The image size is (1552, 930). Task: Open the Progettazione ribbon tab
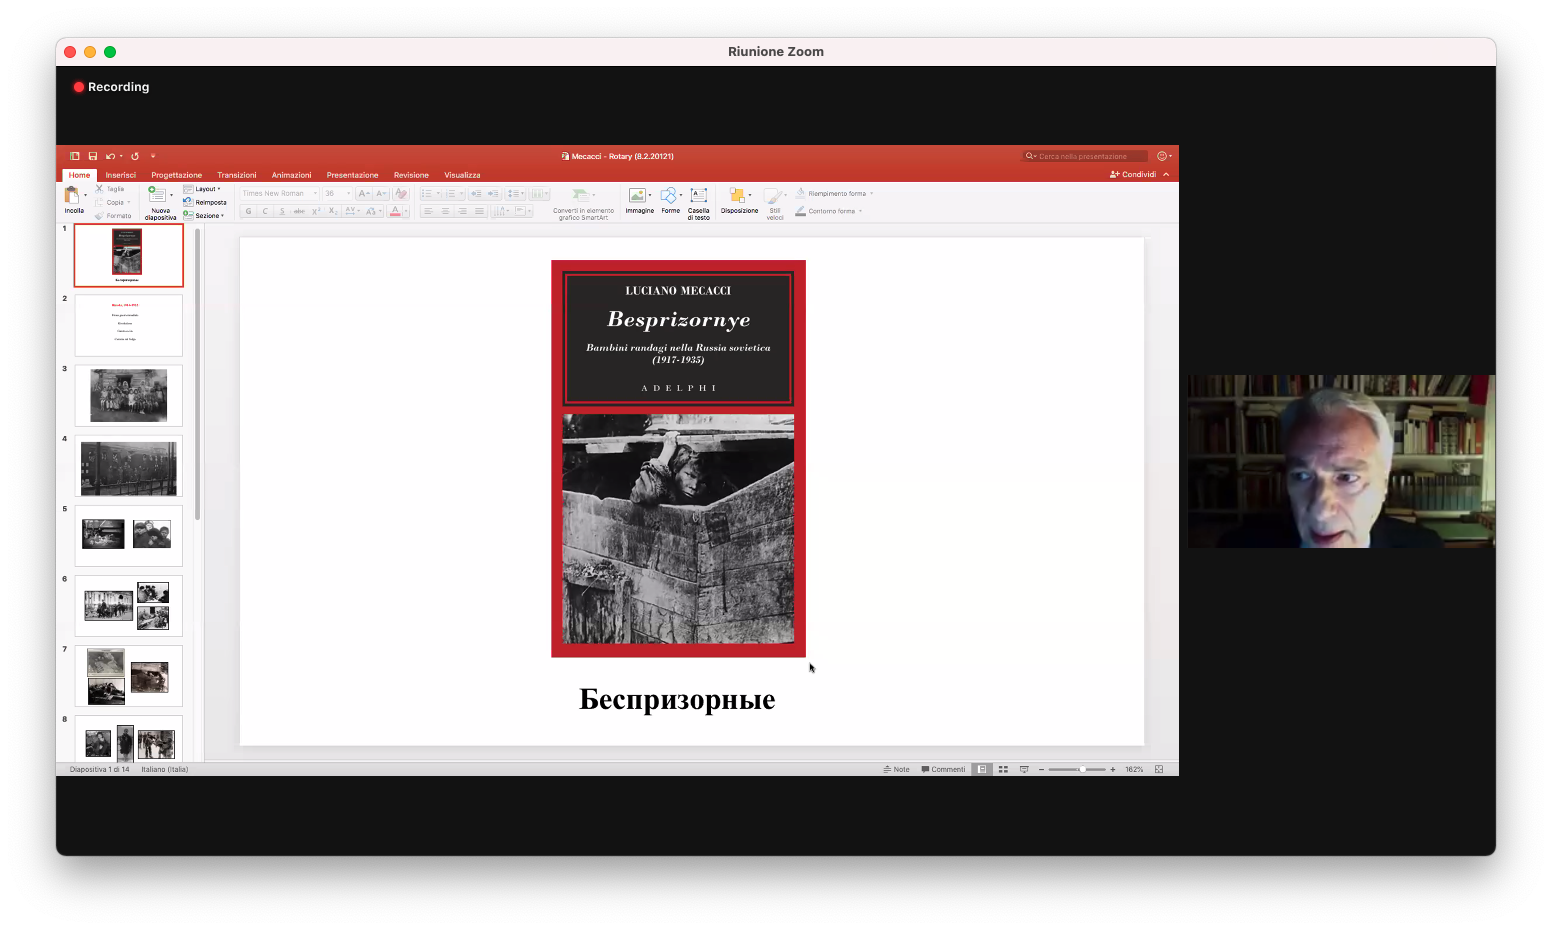coord(177,175)
